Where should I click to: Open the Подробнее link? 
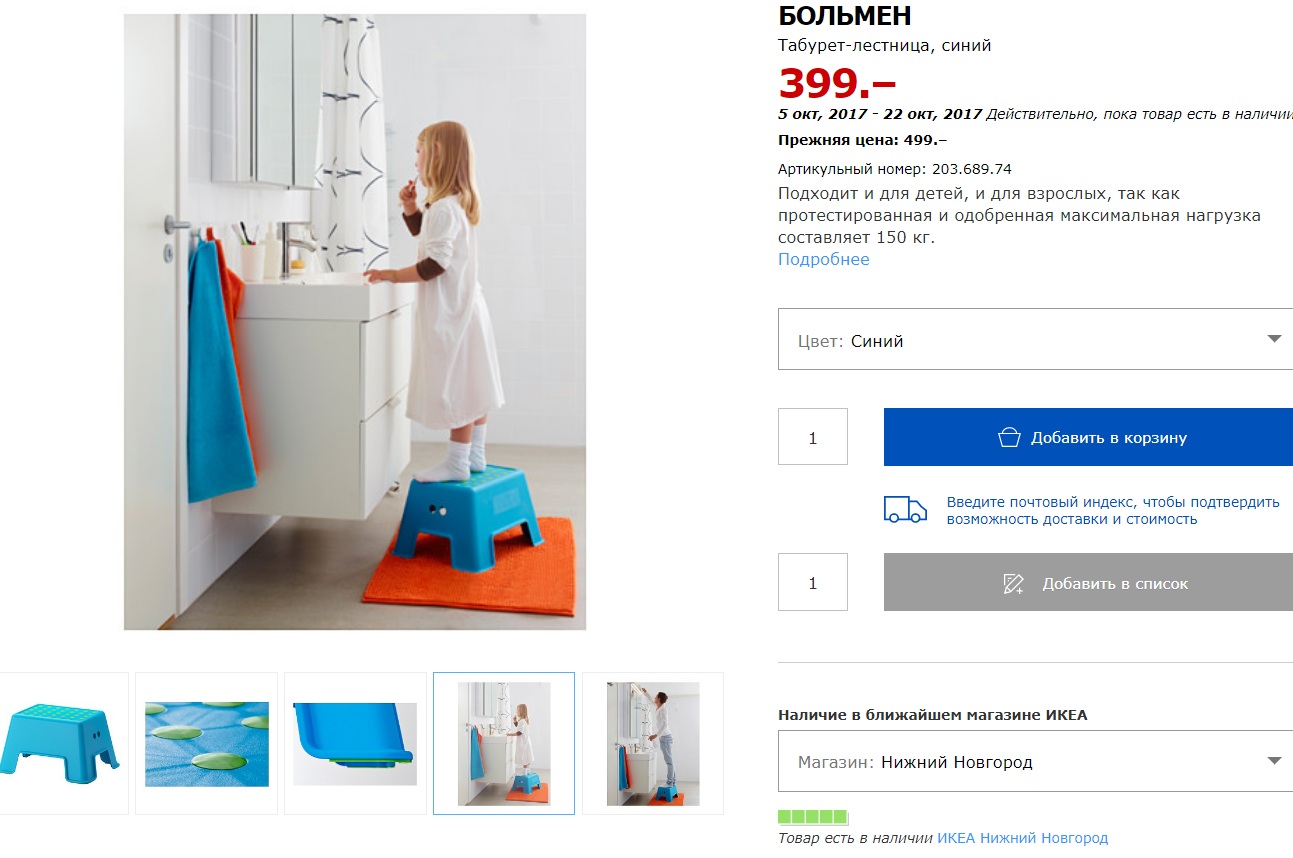click(x=824, y=260)
